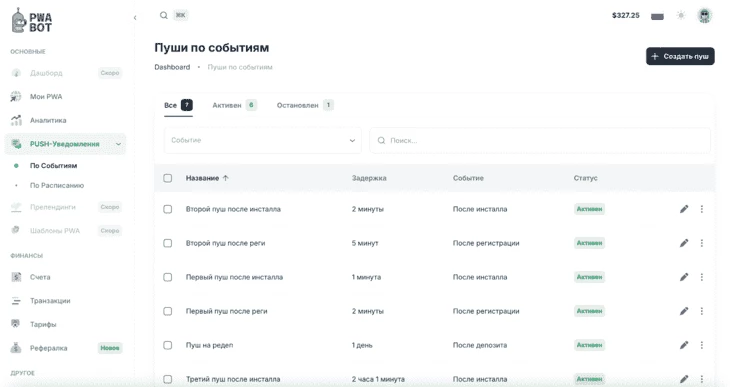Sort by Название column arrow

226,178
